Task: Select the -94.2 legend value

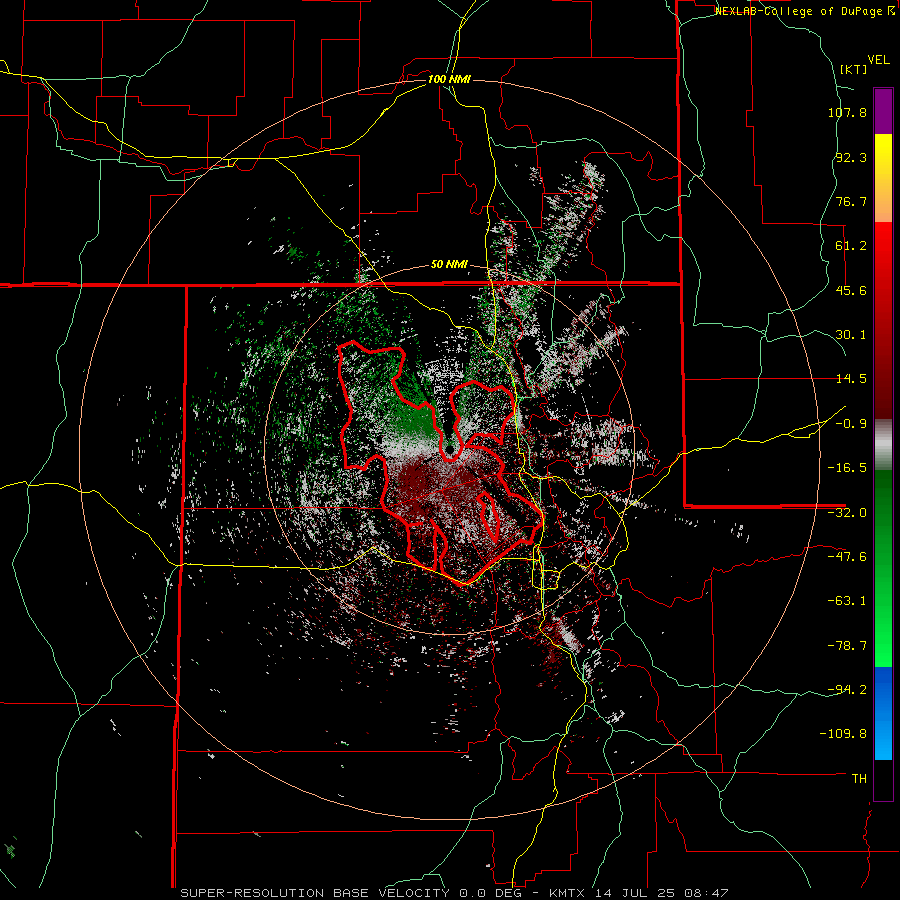Action: 847,689
